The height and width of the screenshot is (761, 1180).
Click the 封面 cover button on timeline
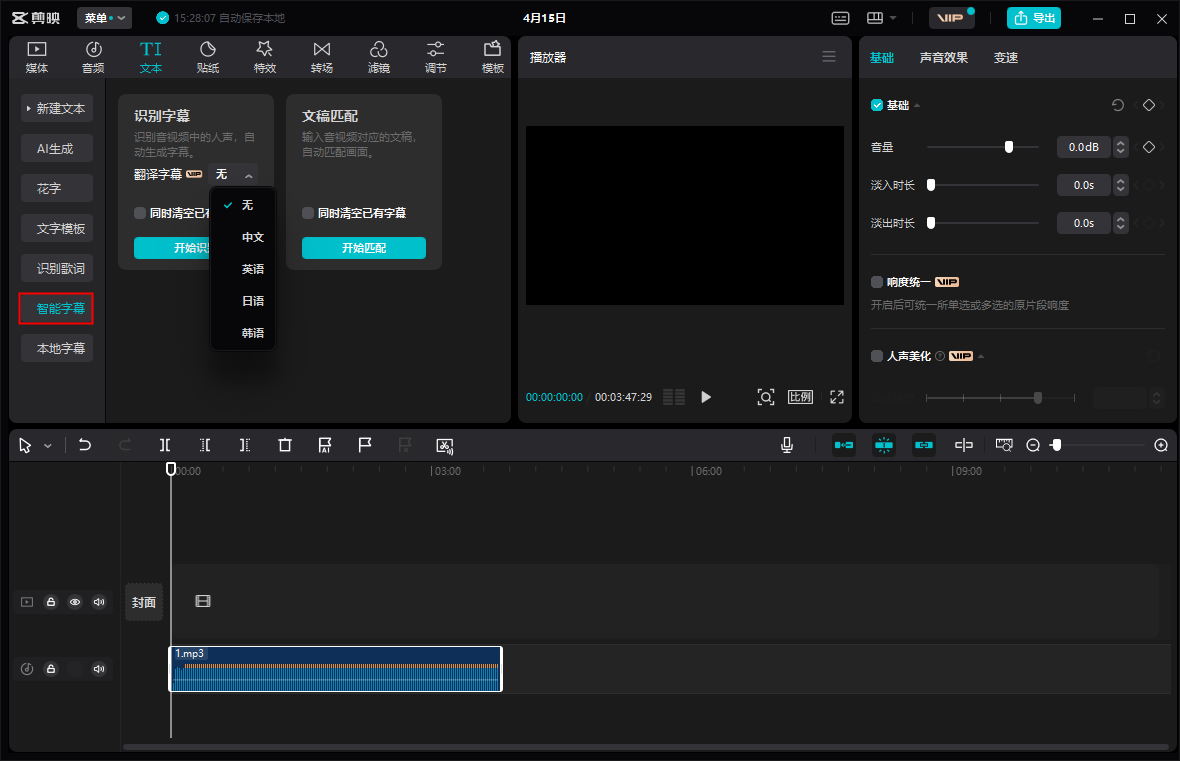pyautogui.click(x=144, y=602)
